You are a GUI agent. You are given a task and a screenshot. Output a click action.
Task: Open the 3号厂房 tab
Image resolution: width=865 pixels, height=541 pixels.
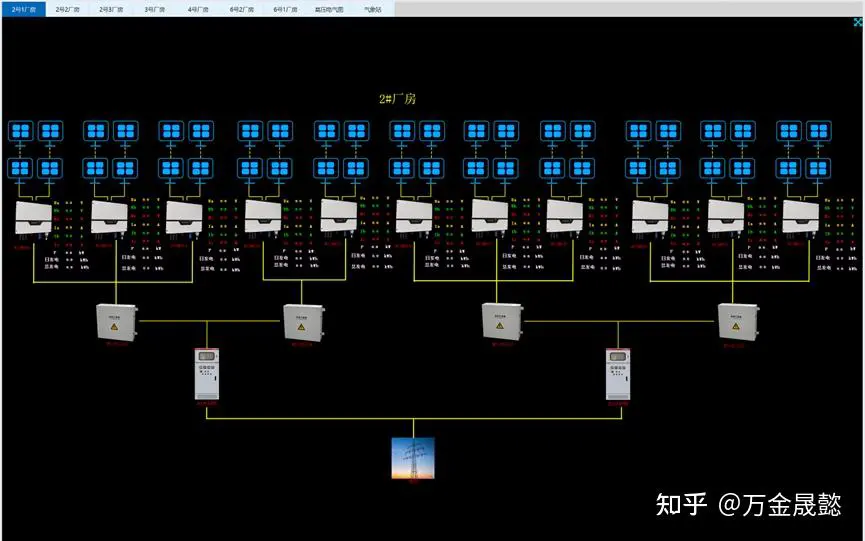pyautogui.click(x=154, y=8)
